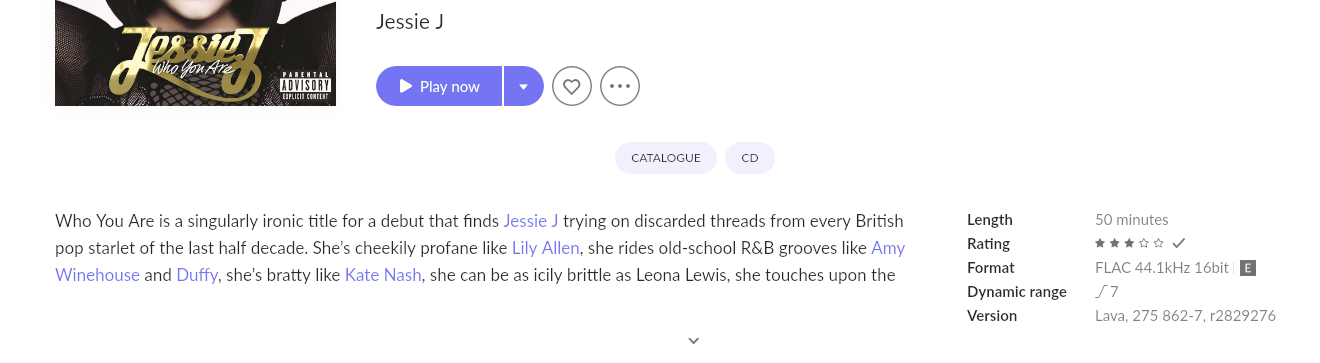Image resolution: width=1320 pixels, height=363 pixels.
Task: Open the Amy Winehouse artist link
Action: tap(480, 261)
